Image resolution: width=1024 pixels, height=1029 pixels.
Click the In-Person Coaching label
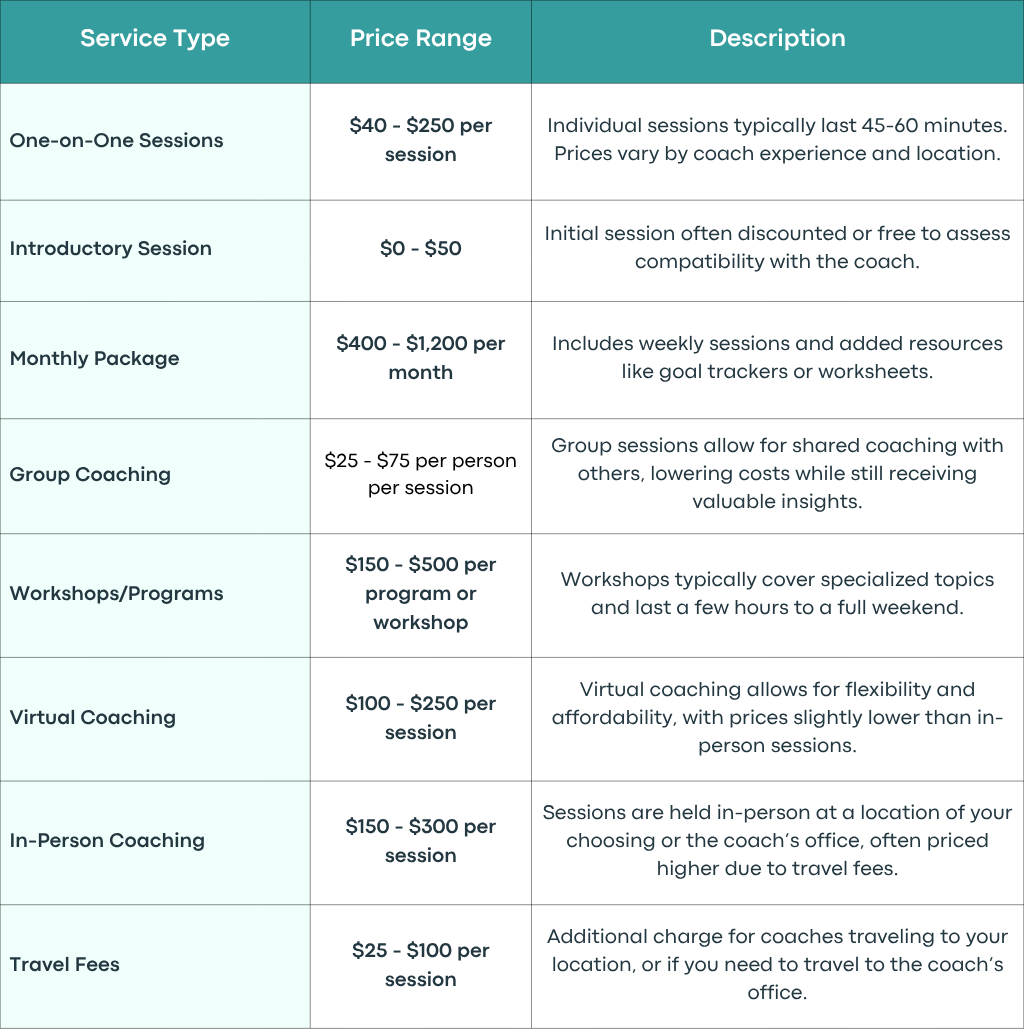(x=107, y=841)
